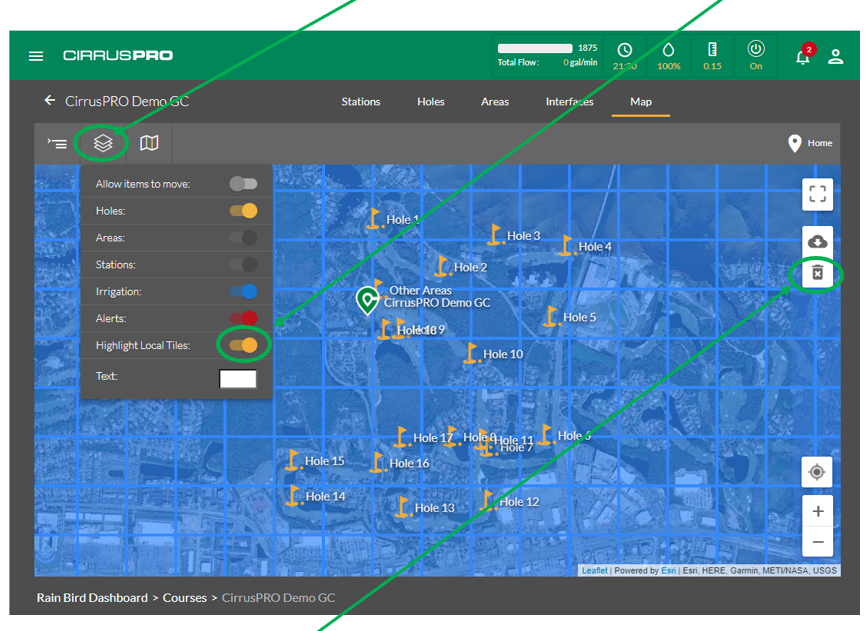Screen dimensions: 867x631
Task: Open the hamburger main menu
Action: (36, 56)
